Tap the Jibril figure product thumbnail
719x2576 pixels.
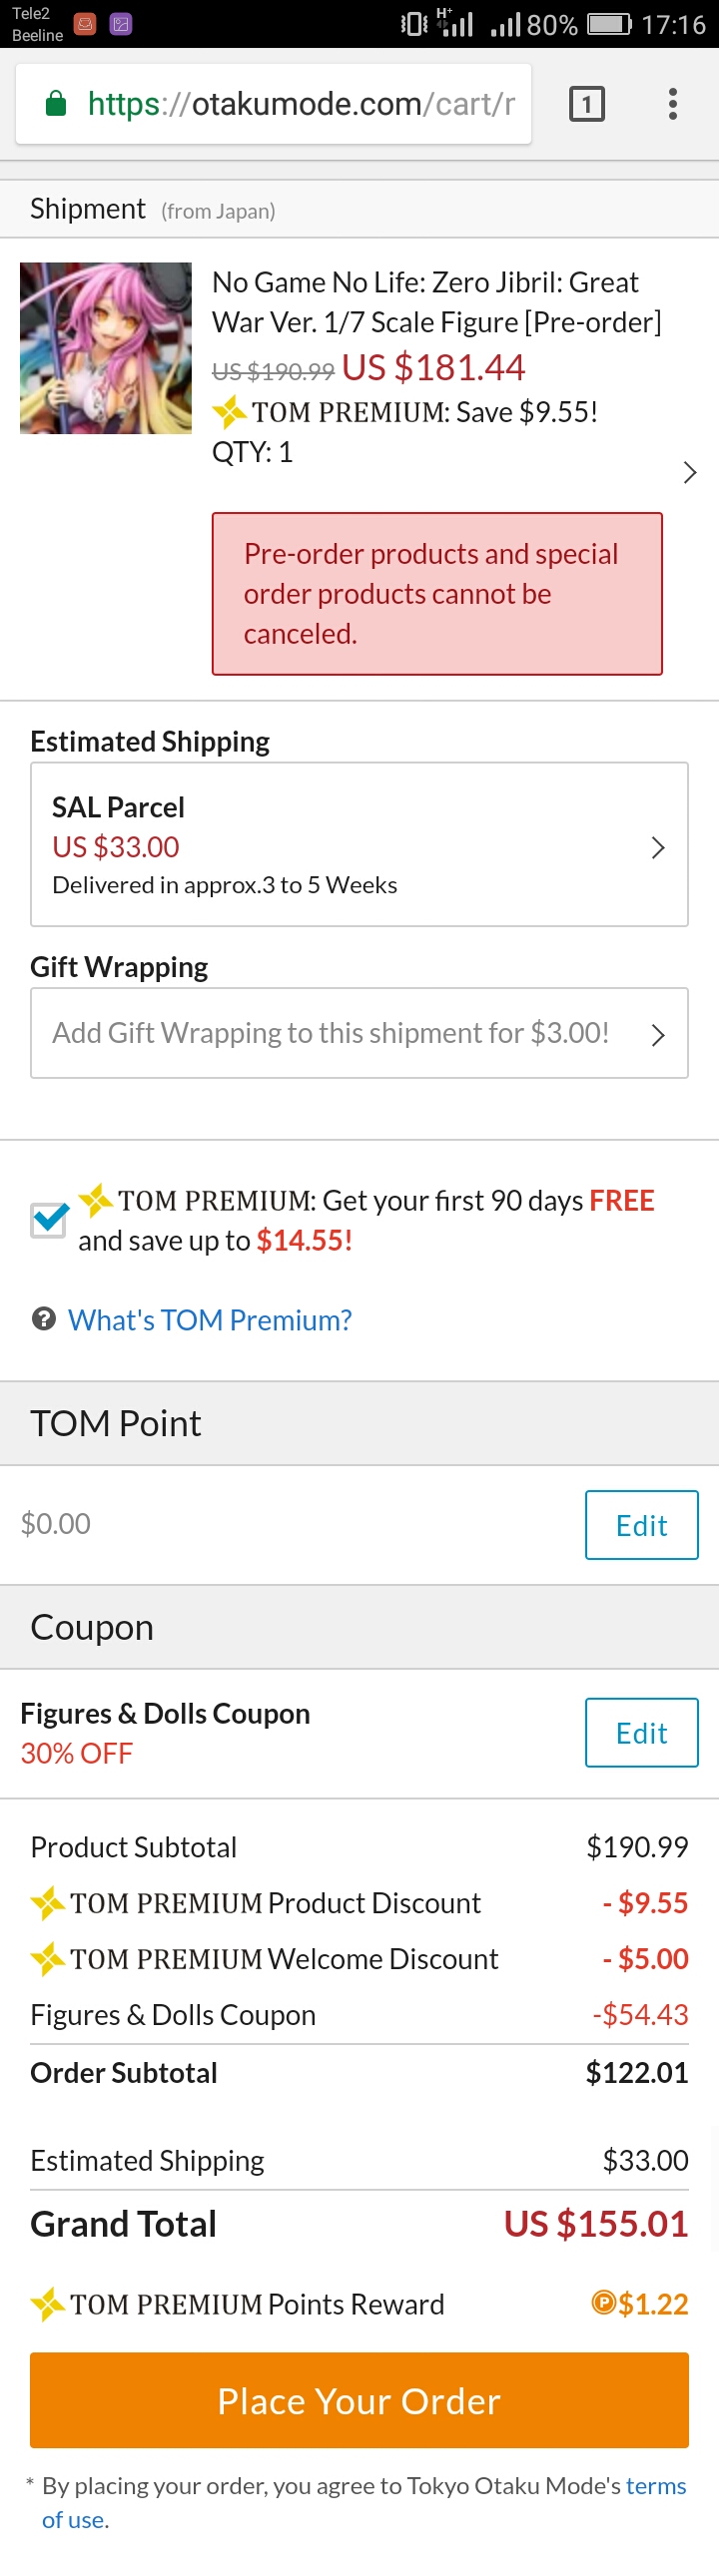[x=106, y=348]
